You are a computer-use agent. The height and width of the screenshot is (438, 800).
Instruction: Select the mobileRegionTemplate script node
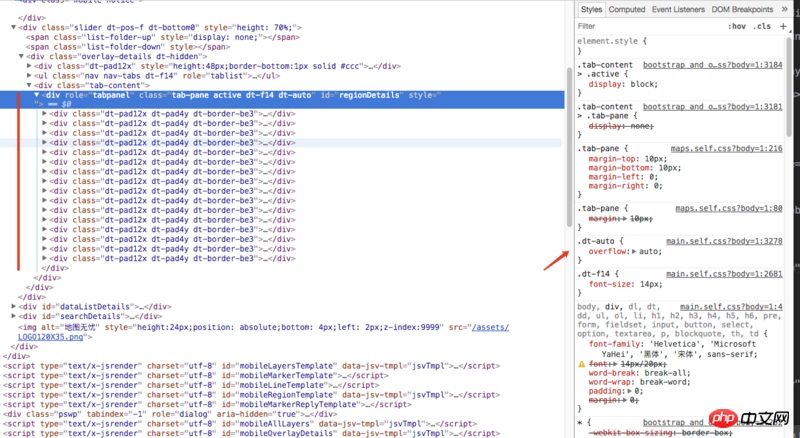point(252,395)
